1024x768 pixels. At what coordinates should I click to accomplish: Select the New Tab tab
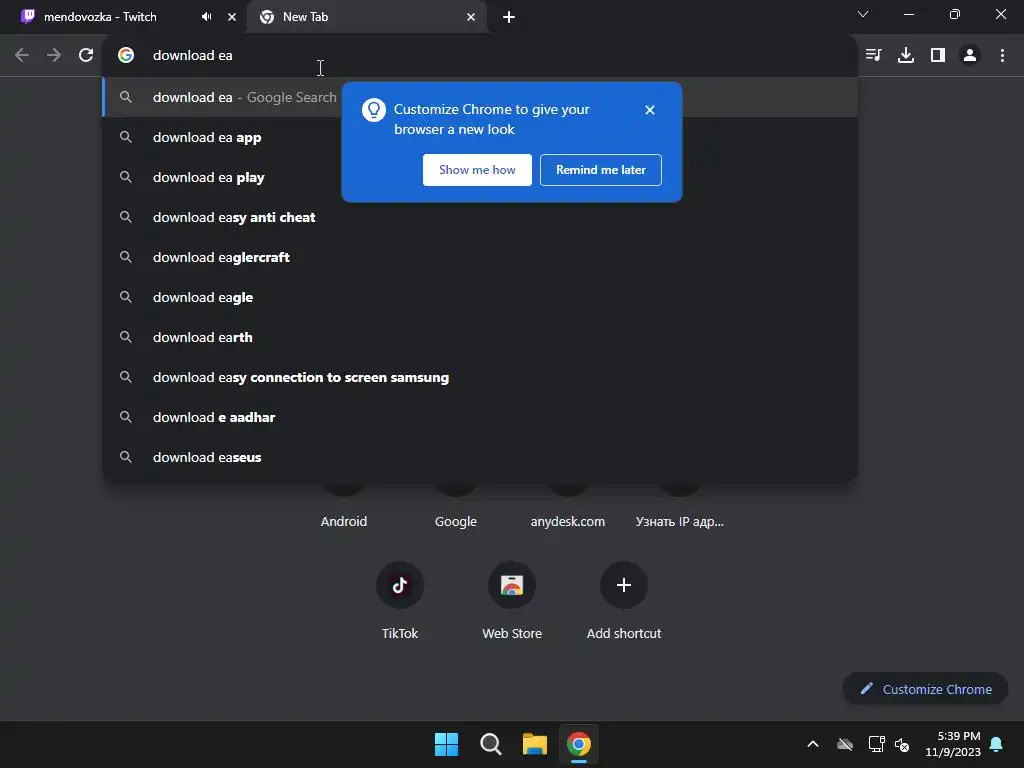point(366,17)
